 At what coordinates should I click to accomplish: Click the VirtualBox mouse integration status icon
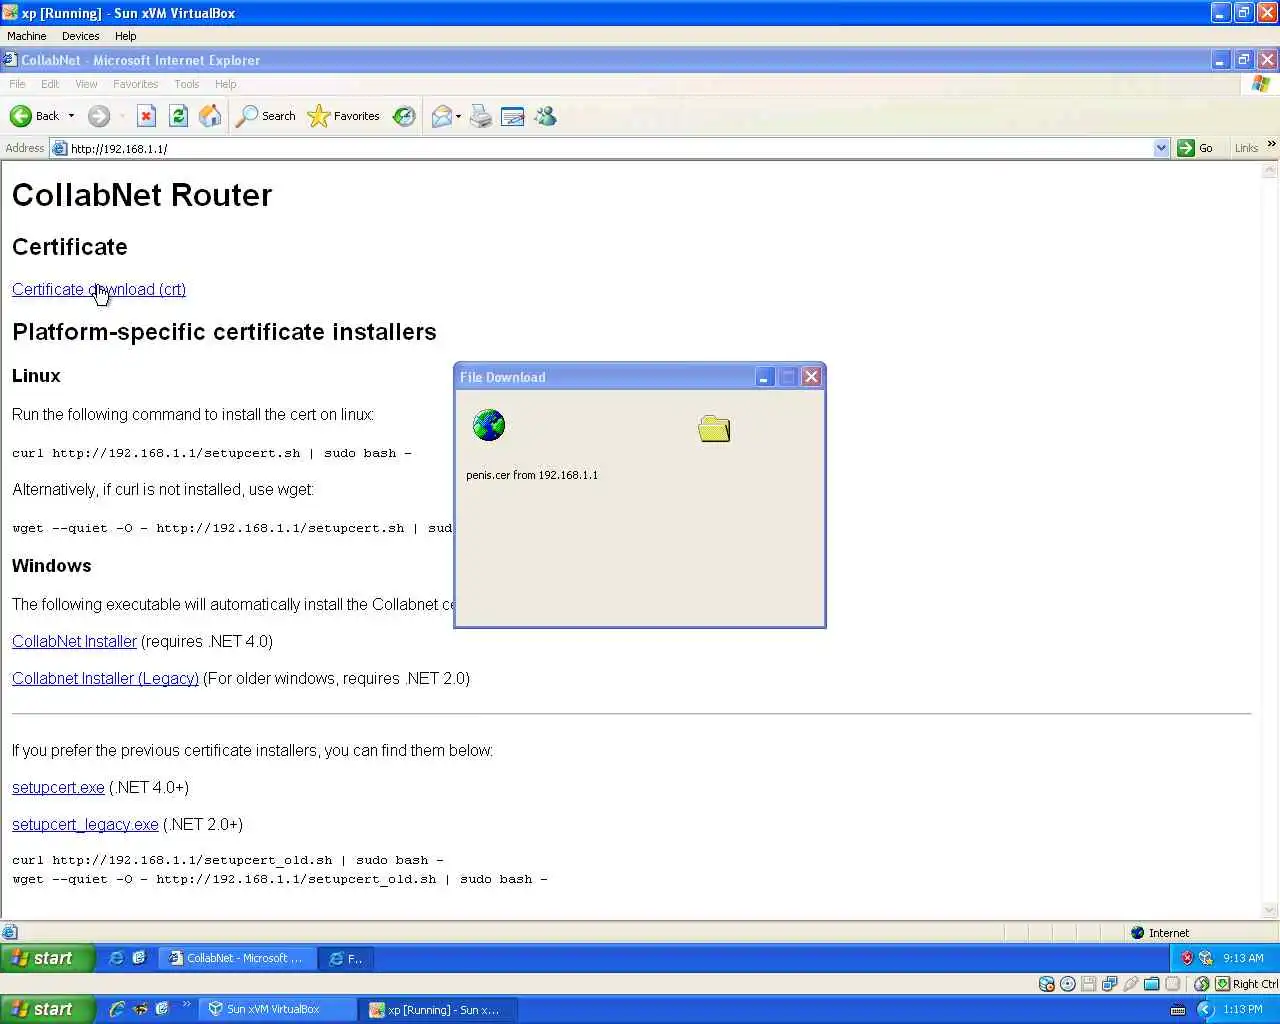(x=1202, y=984)
